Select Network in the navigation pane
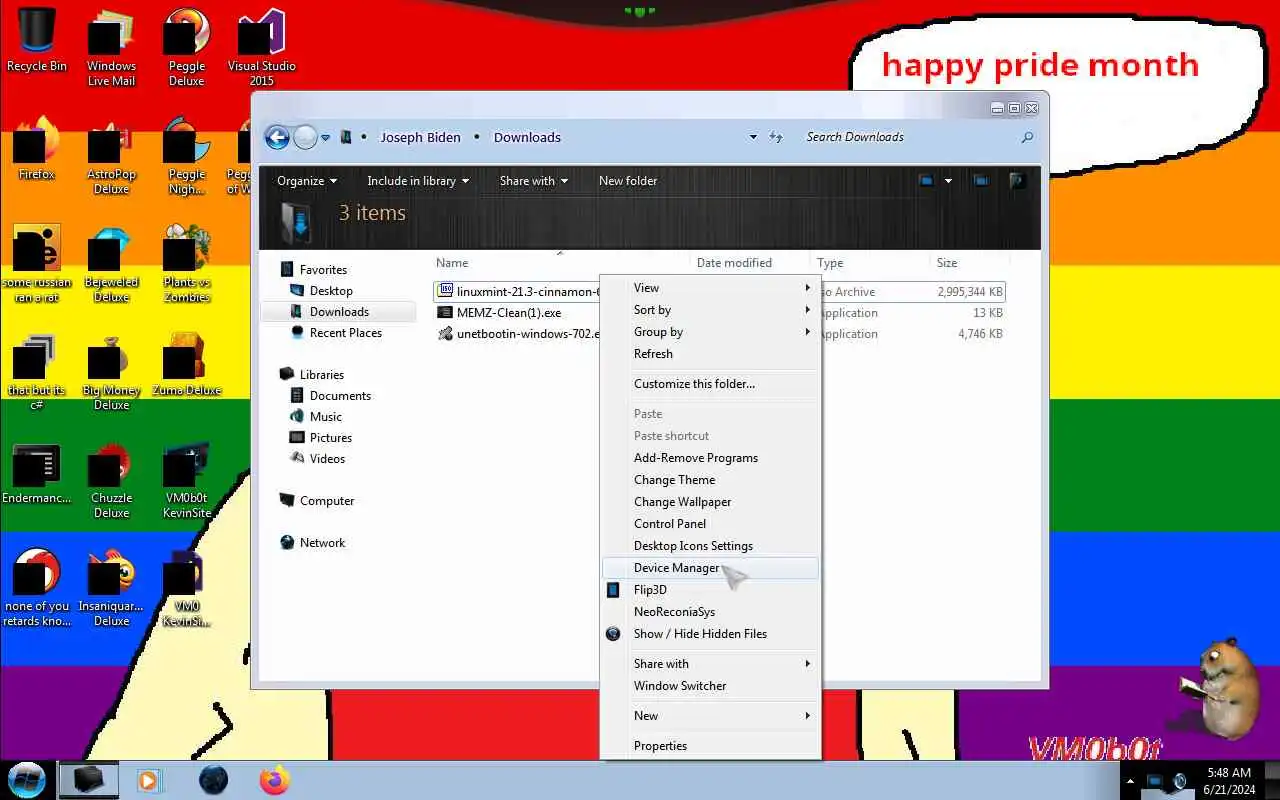The height and width of the screenshot is (800, 1280). coord(322,543)
